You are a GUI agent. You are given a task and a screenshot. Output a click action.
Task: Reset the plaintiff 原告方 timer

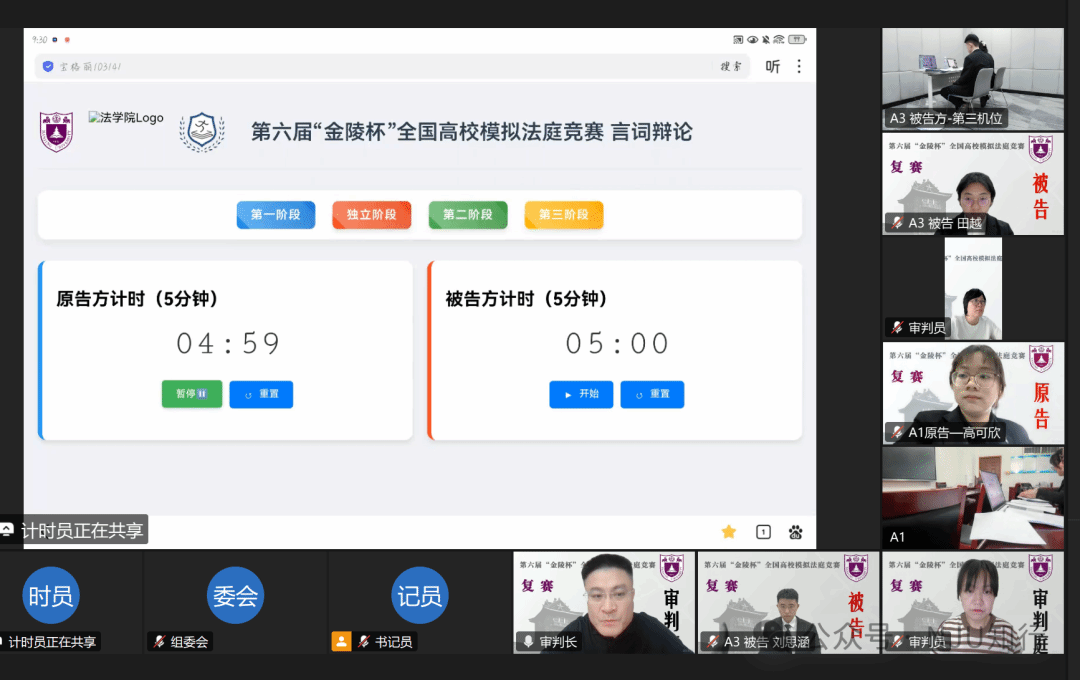coord(261,394)
